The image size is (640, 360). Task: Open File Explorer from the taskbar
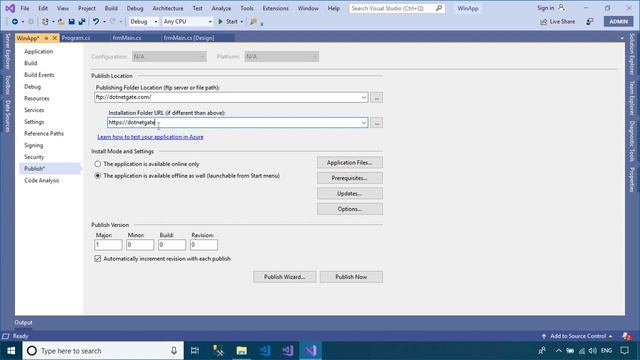click(x=242, y=351)
